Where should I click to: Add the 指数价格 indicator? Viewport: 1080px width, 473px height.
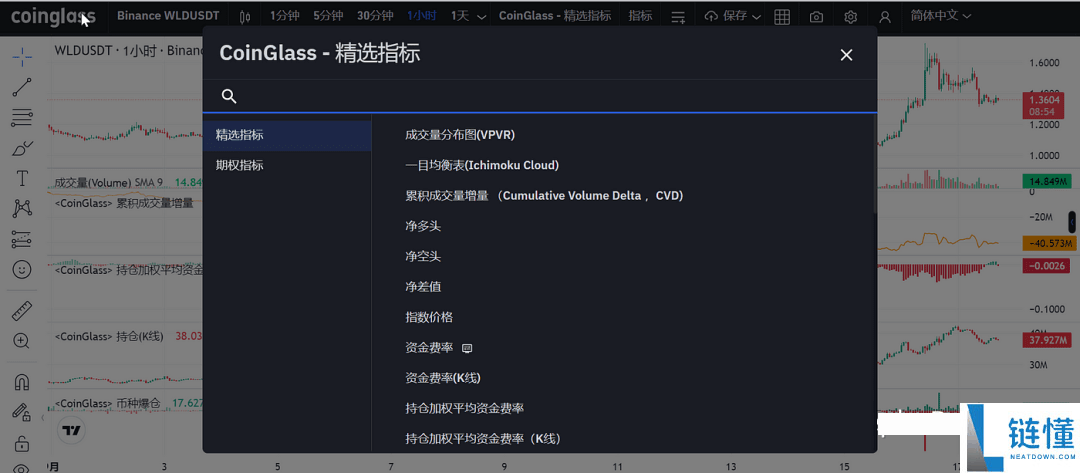click(429, 317)
